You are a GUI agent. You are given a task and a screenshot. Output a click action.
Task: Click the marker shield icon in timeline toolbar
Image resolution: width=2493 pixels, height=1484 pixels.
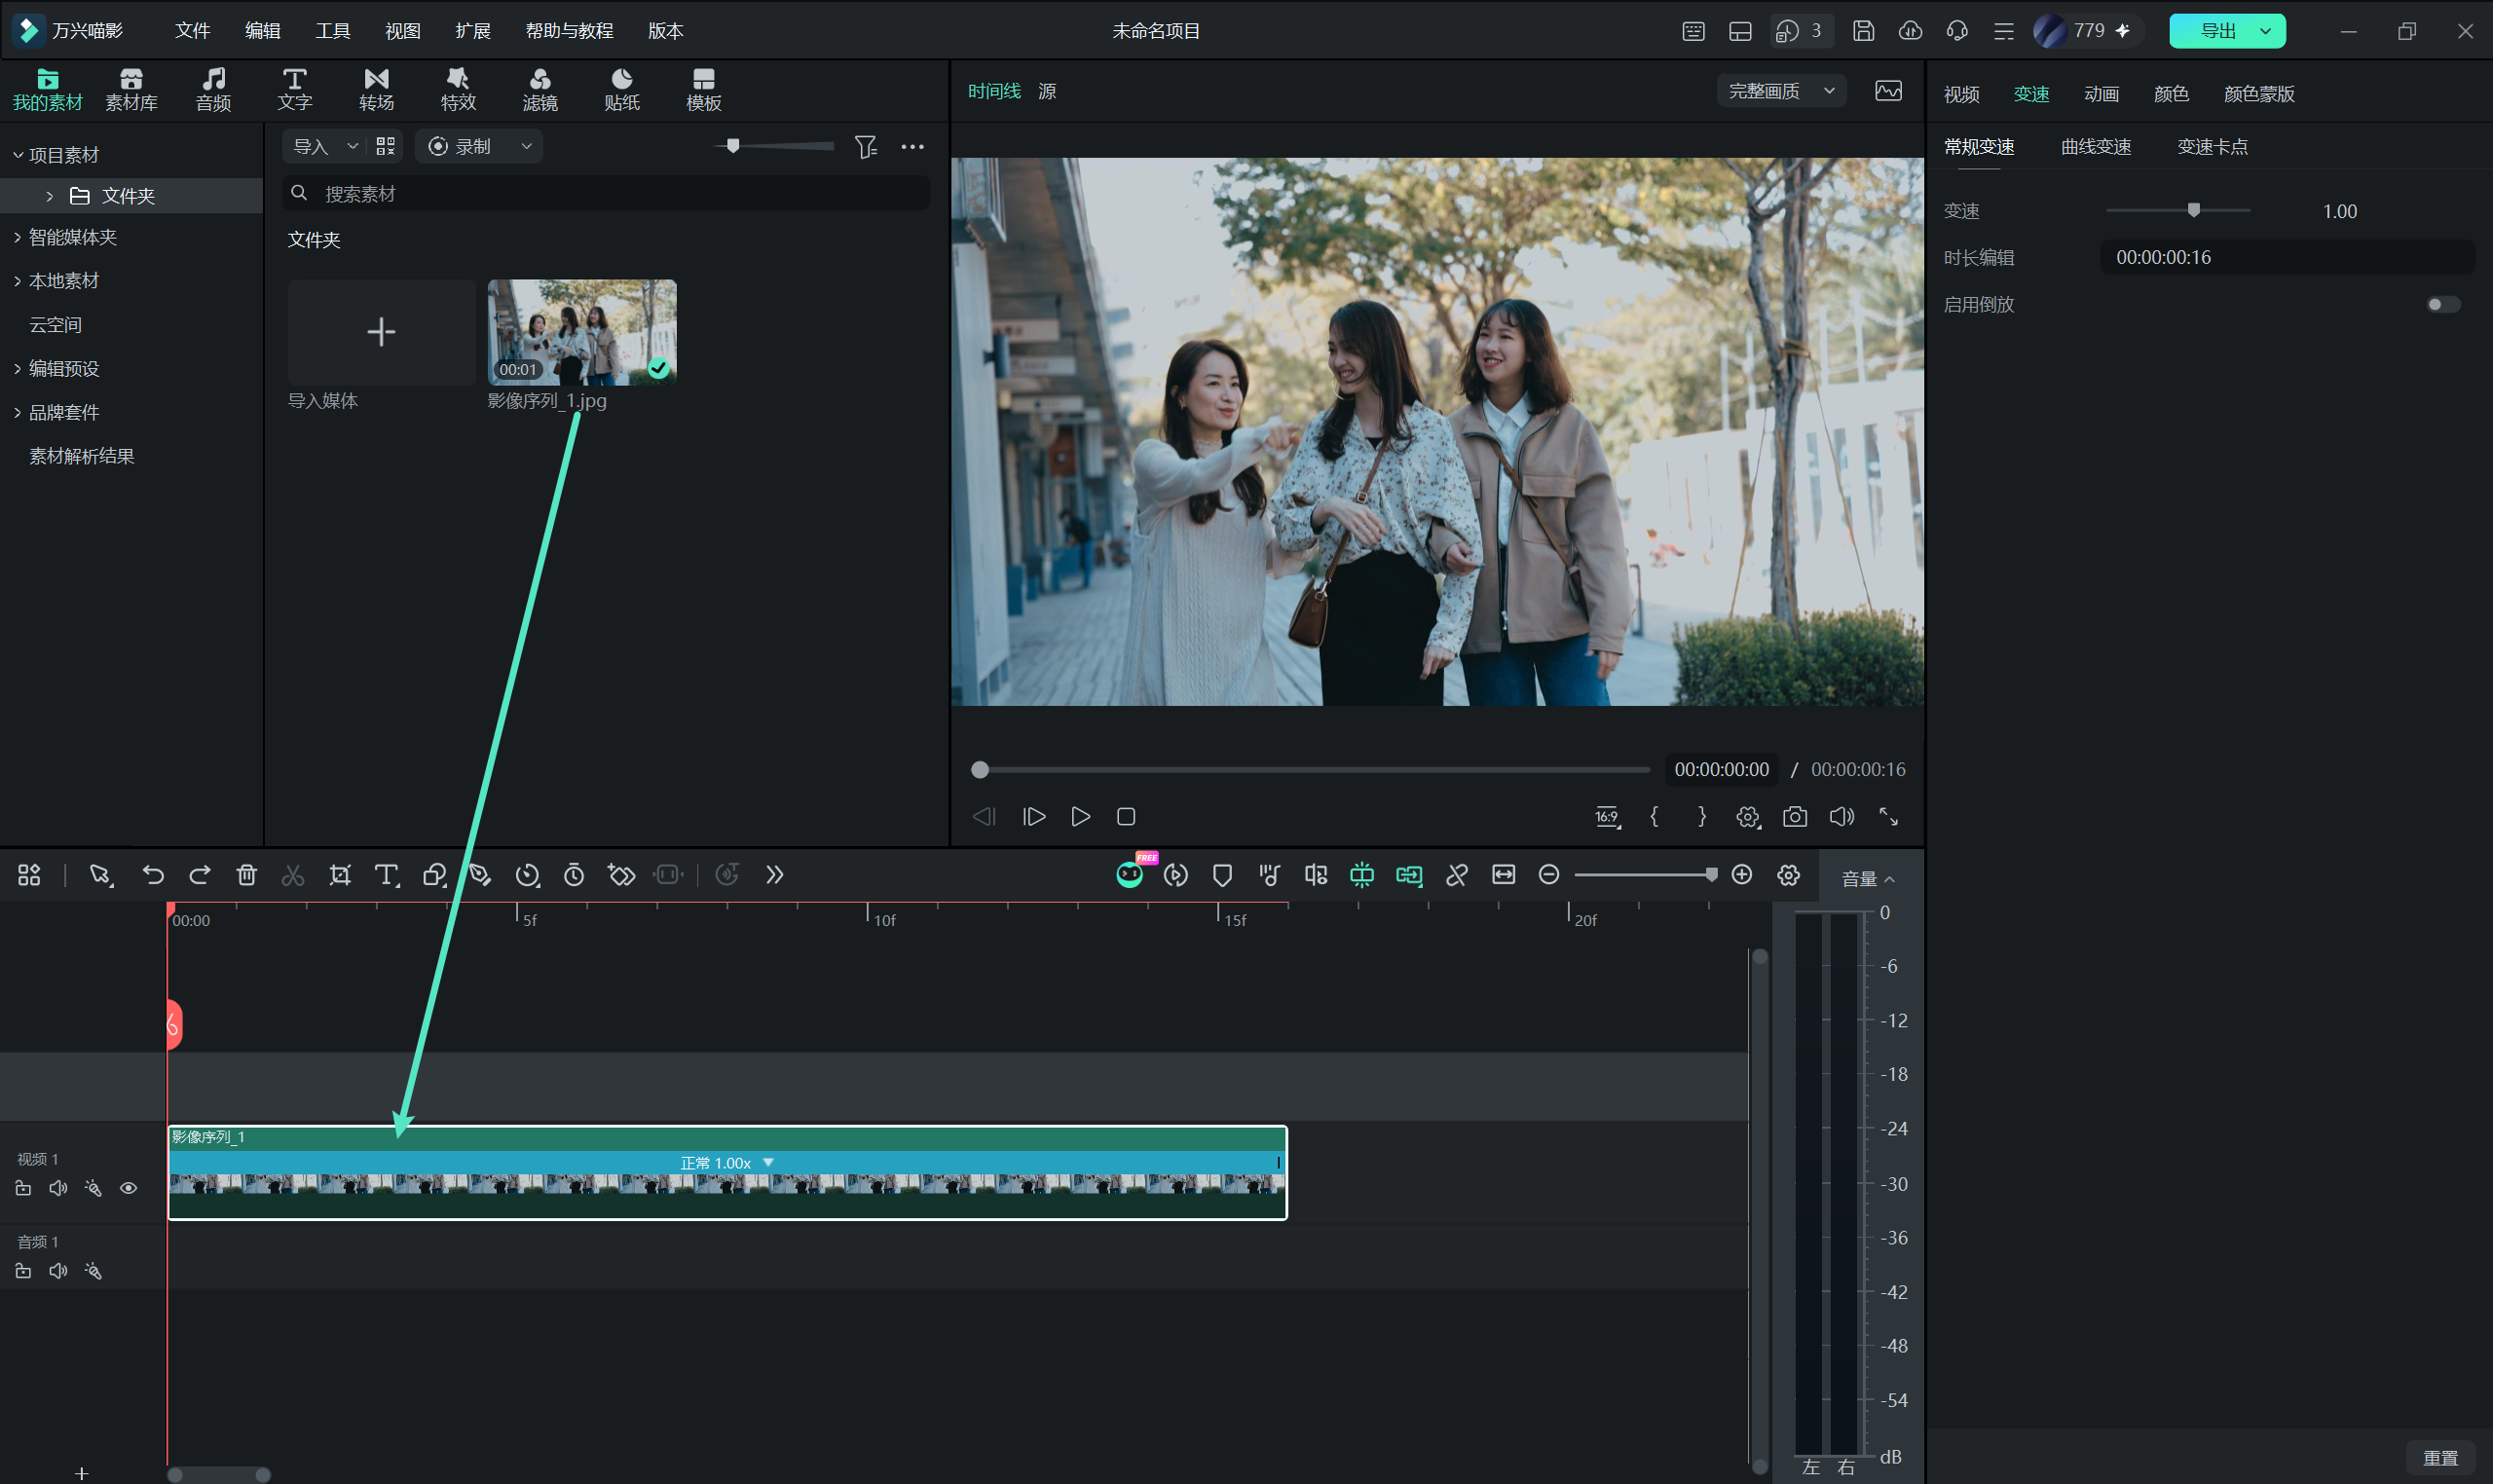(x=1222, y=875)
